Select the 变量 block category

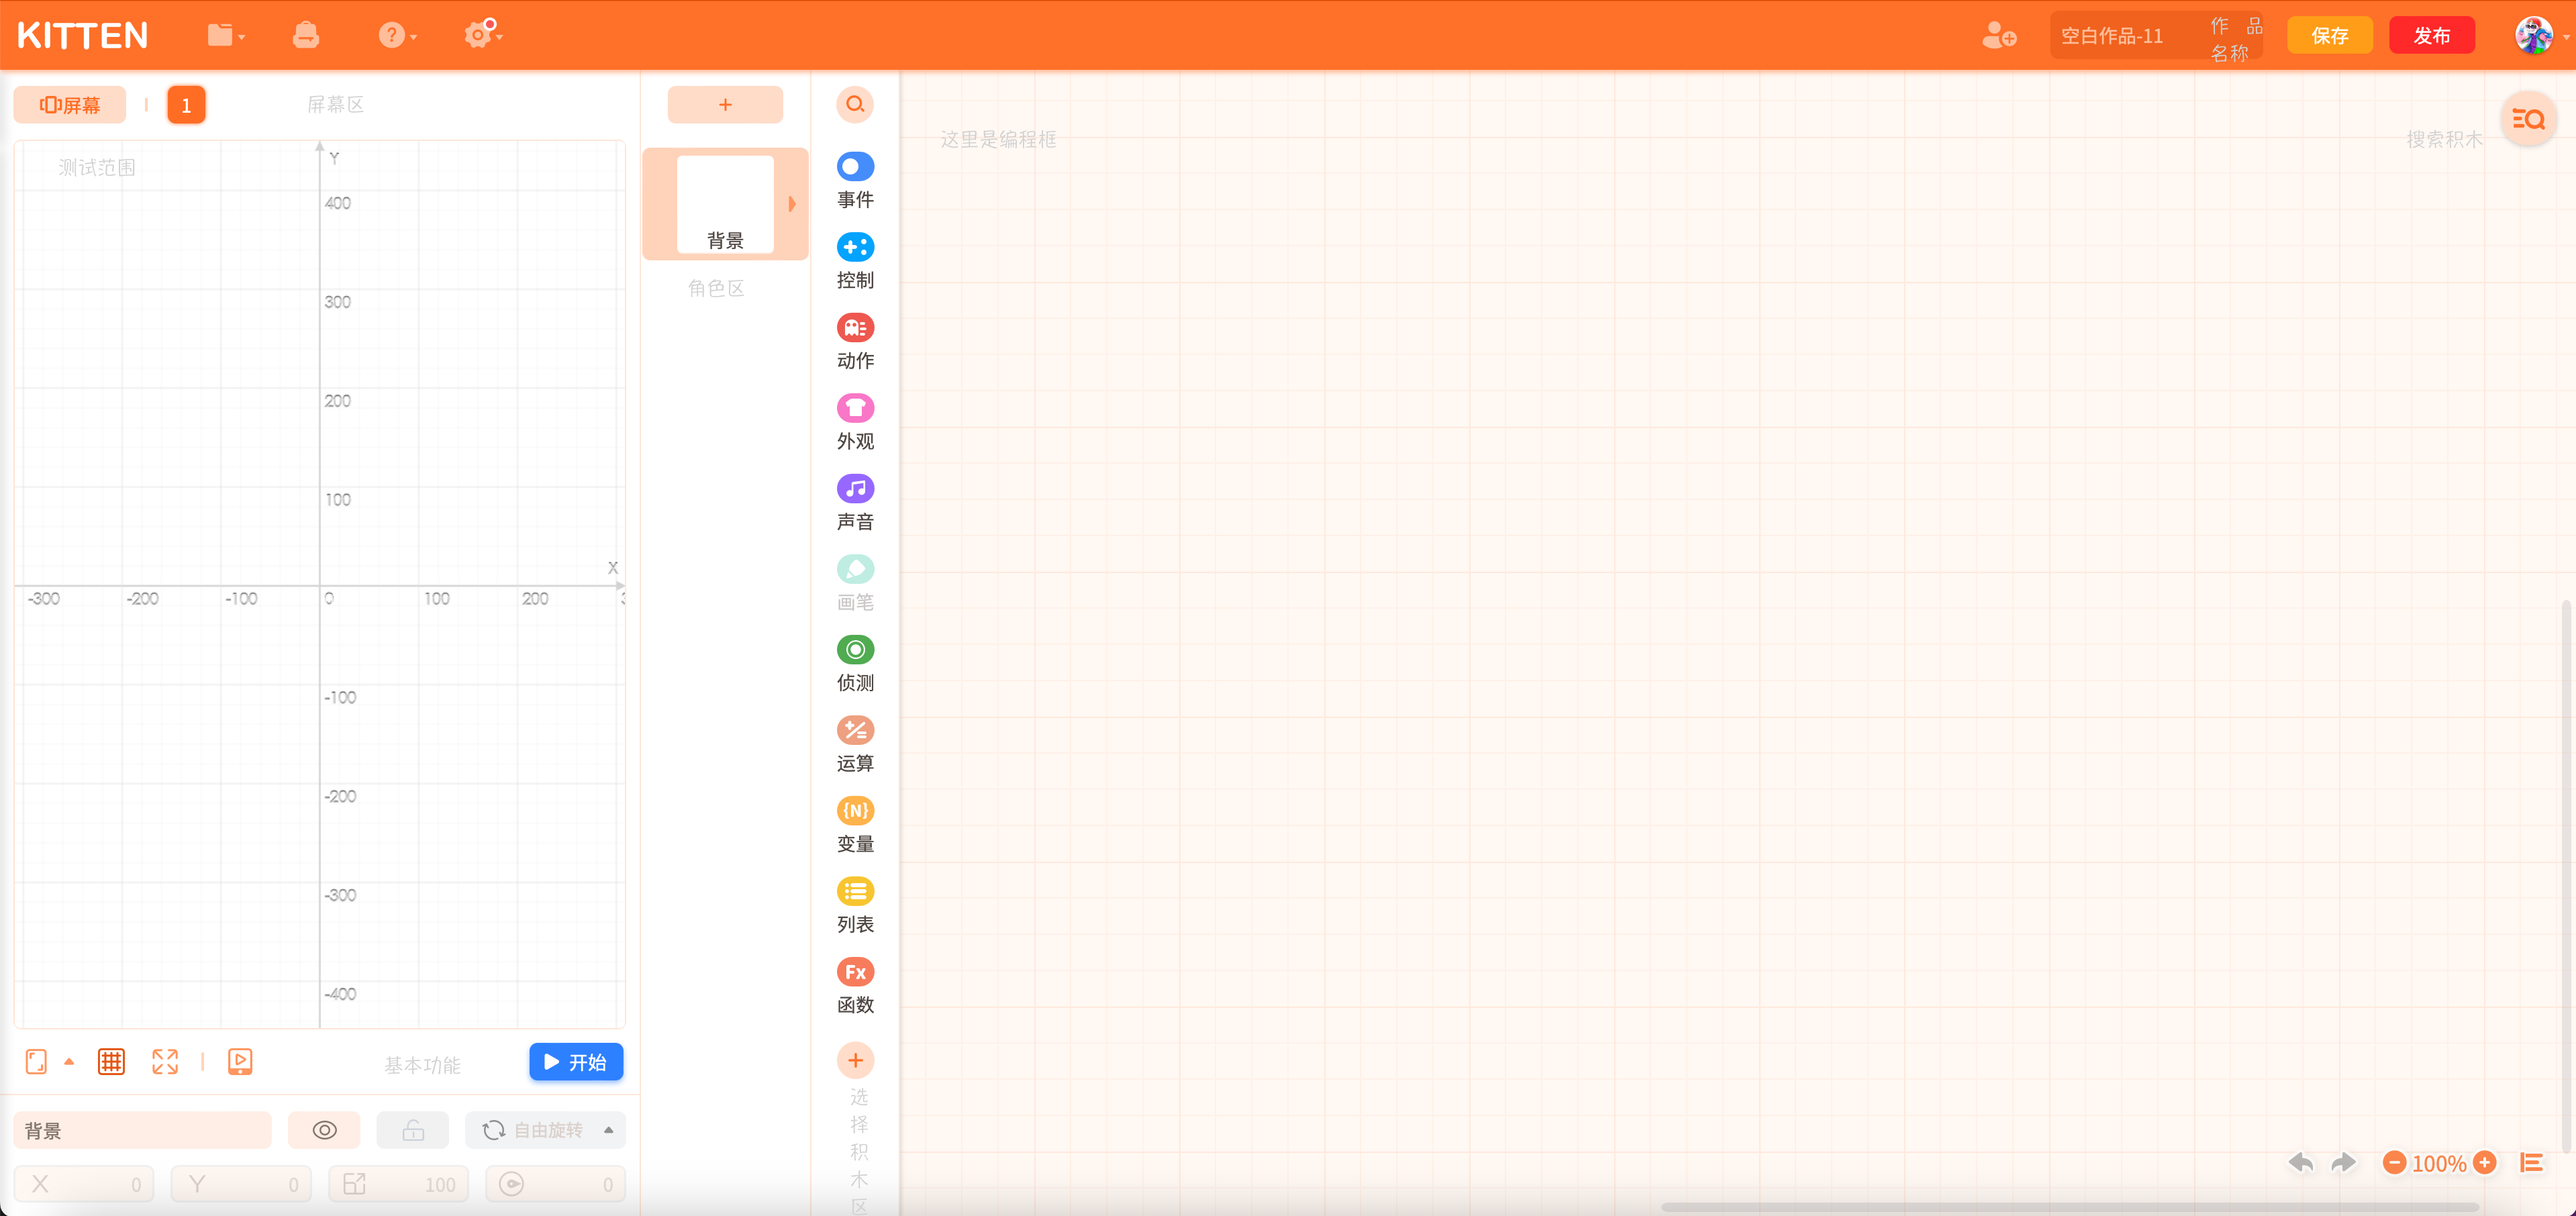[x=855, y=824]
